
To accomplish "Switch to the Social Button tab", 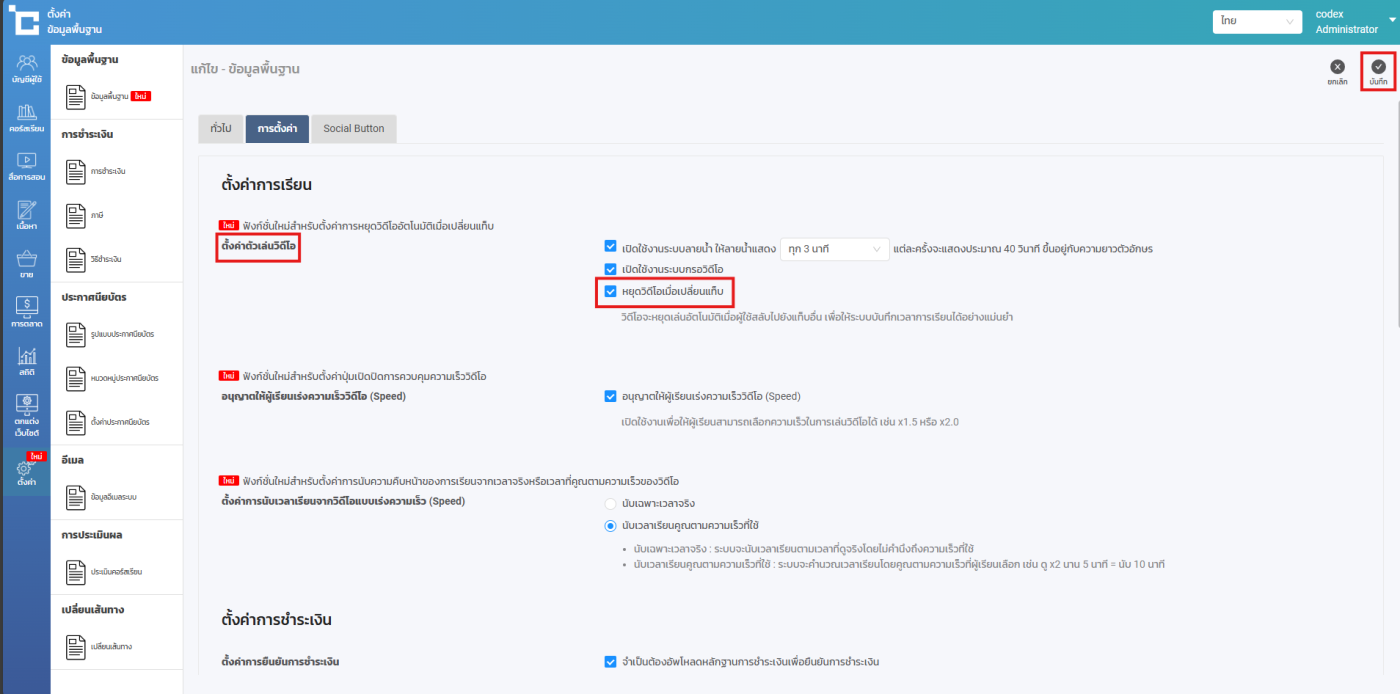I will click(x=353, y=129).
